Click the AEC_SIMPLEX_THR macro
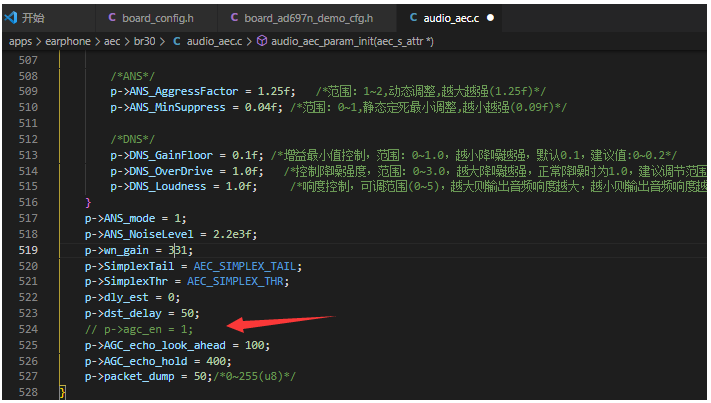711x403 pixels. (x=235, y=282)
